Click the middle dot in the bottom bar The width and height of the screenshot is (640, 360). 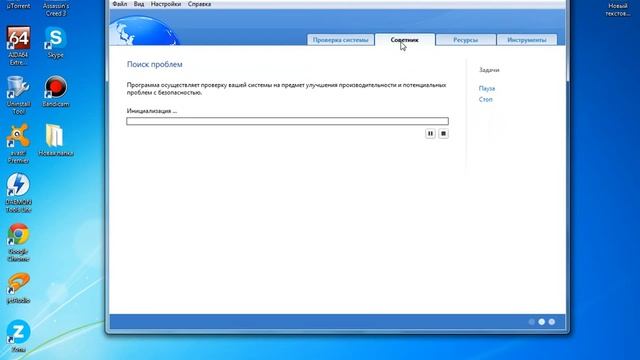click(542, 322)
